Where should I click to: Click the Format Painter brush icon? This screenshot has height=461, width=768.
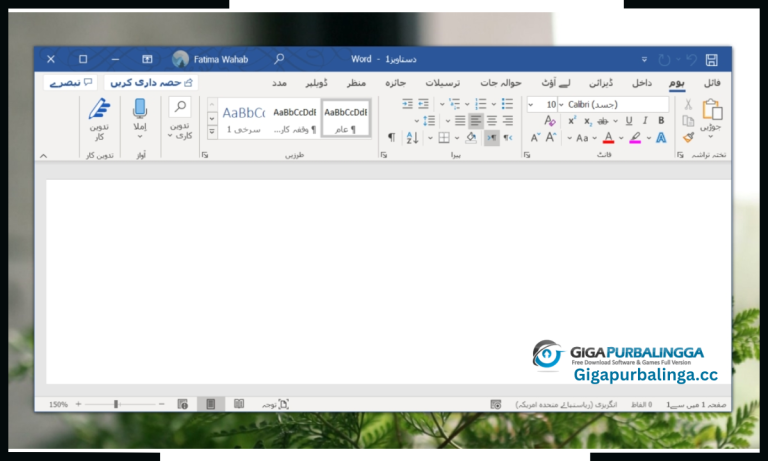[688, 137]
